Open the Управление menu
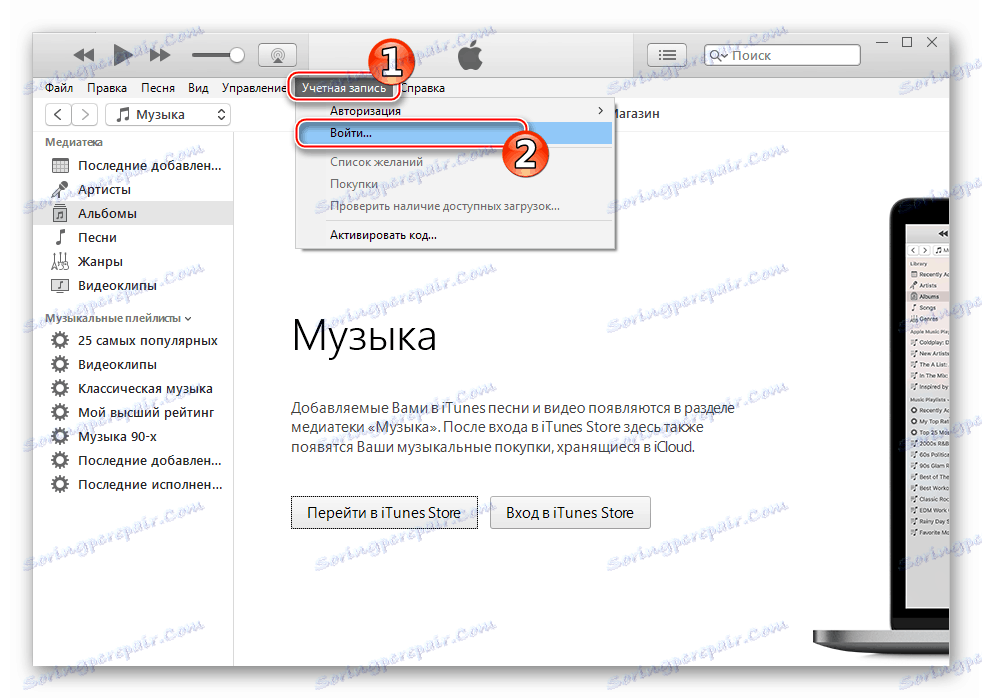 (254, 88)
